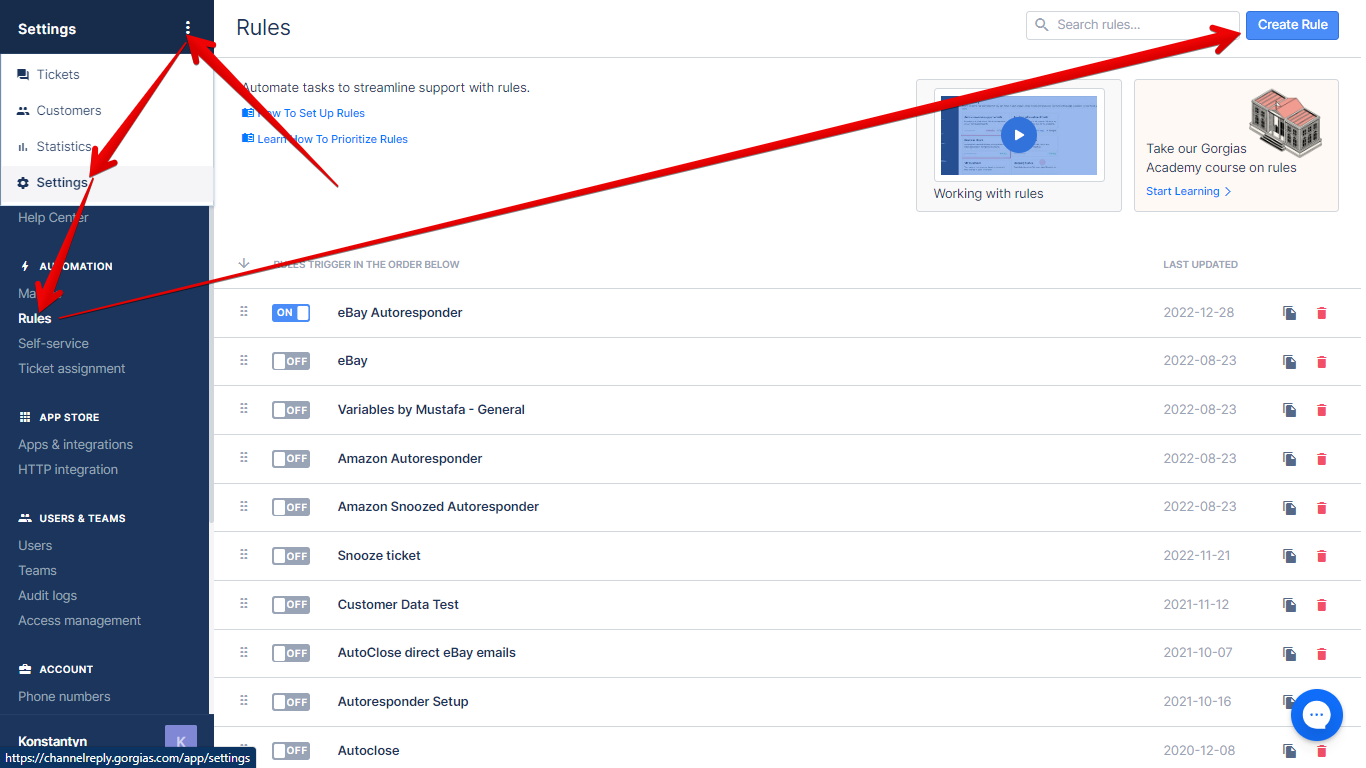The image size is (1366, 768).
Task: Duplicate the Snooze ticket rule
Action: pos(1290,556)
